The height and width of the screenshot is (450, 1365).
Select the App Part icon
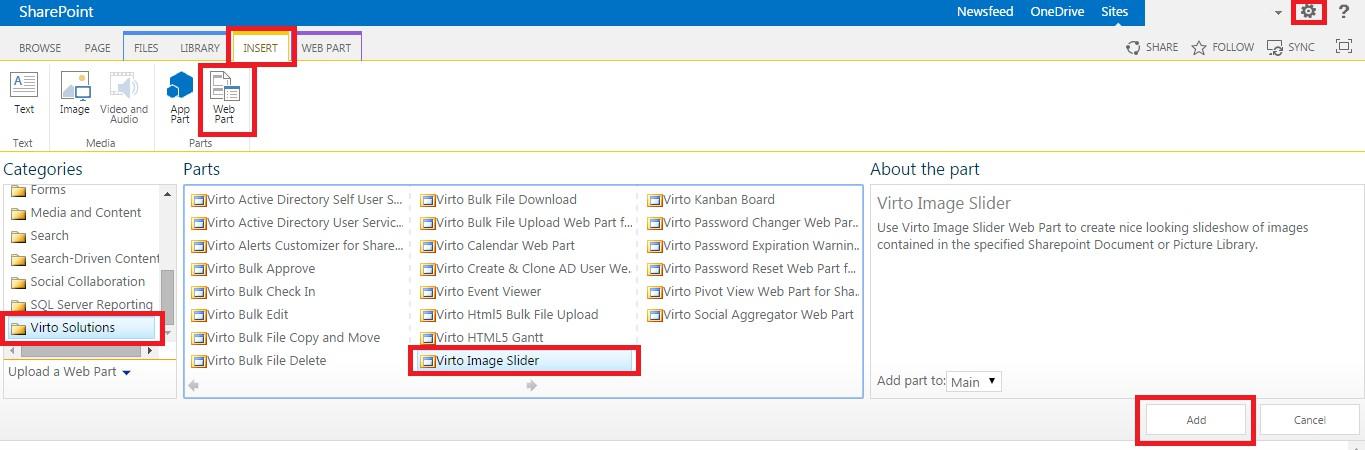[180, 88]
